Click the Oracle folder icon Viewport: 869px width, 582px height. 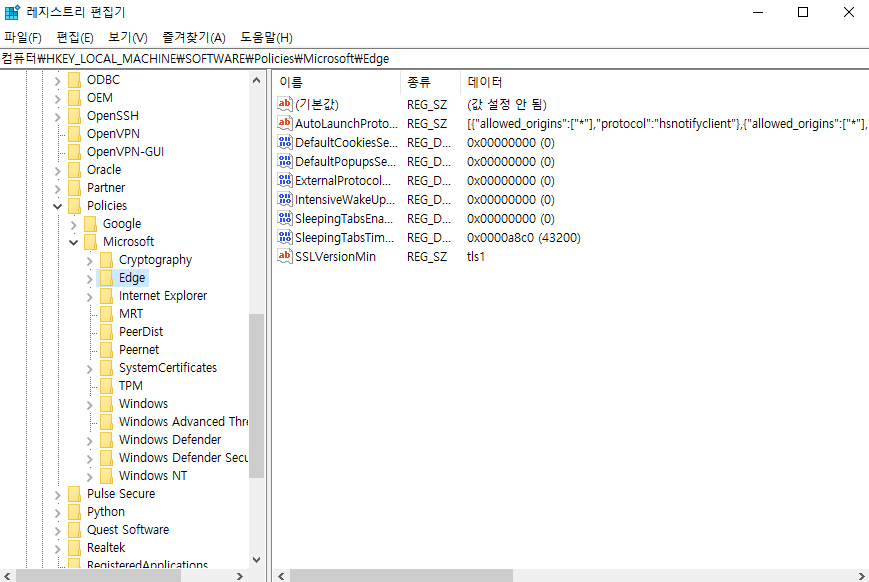74,170
